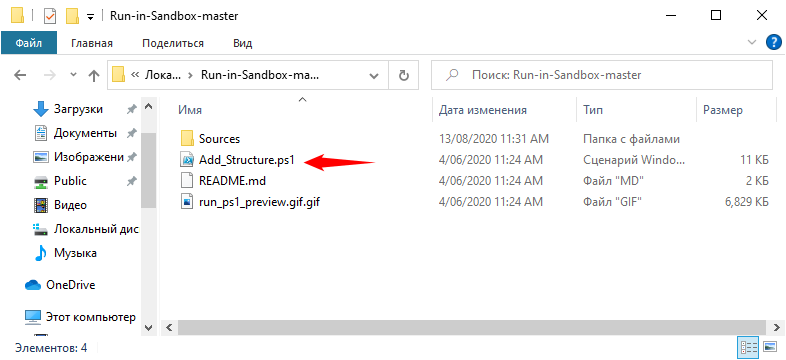Open the breadcrumb arrow after Лока...
Screen dimensions: 786x360
(190, 75)
